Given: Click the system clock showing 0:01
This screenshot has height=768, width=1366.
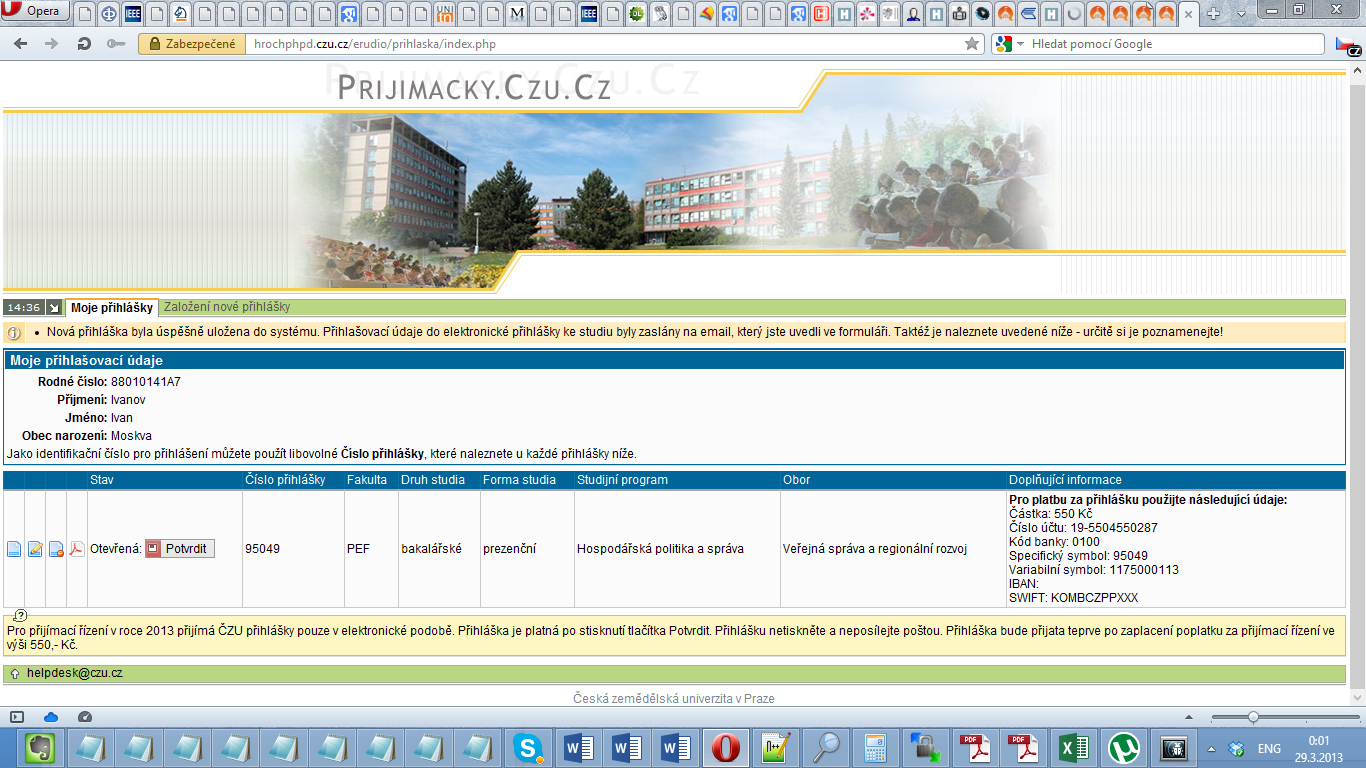Looking at the screenshot, I should (x=1318, y=747).
